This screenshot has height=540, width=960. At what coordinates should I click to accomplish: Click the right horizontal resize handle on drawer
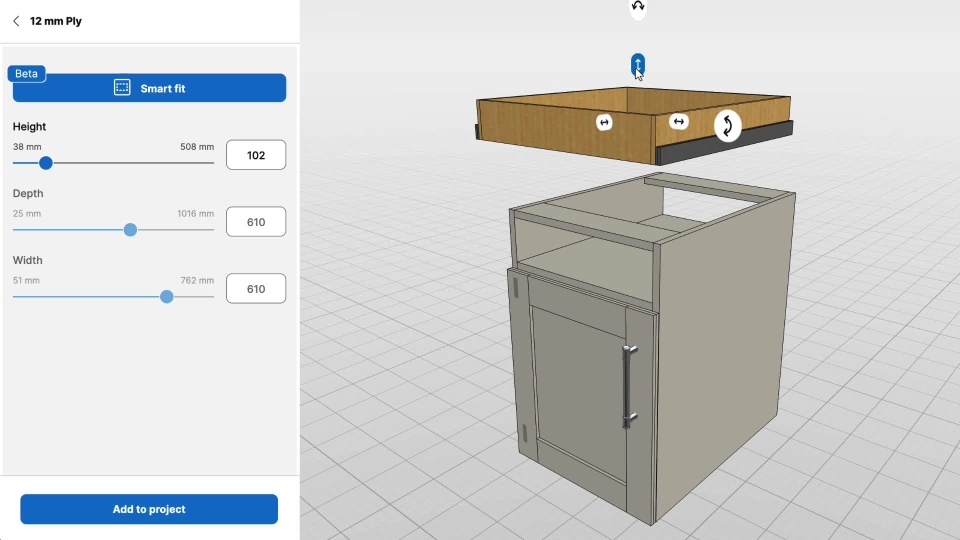pyautogui.click(x=678, y=121)
